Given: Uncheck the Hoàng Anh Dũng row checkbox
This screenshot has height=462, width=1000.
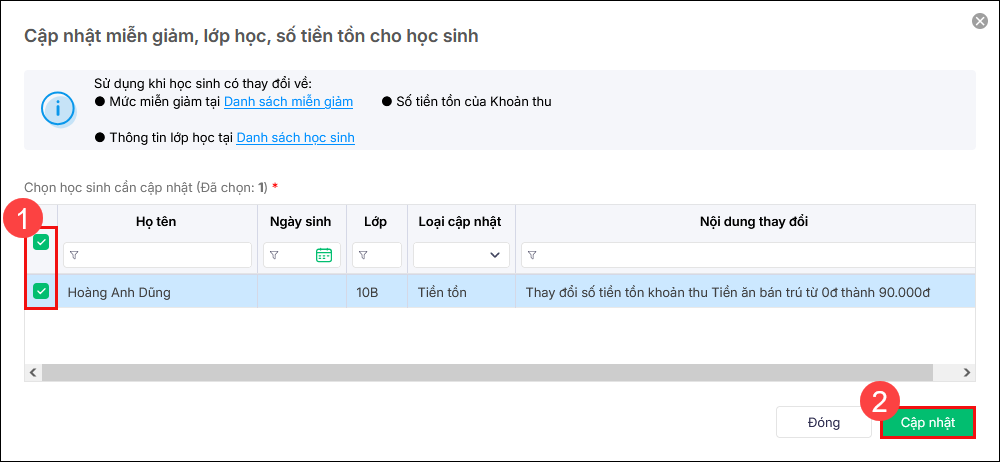Looking at the screenshot, I should click(x=41, y=291).
